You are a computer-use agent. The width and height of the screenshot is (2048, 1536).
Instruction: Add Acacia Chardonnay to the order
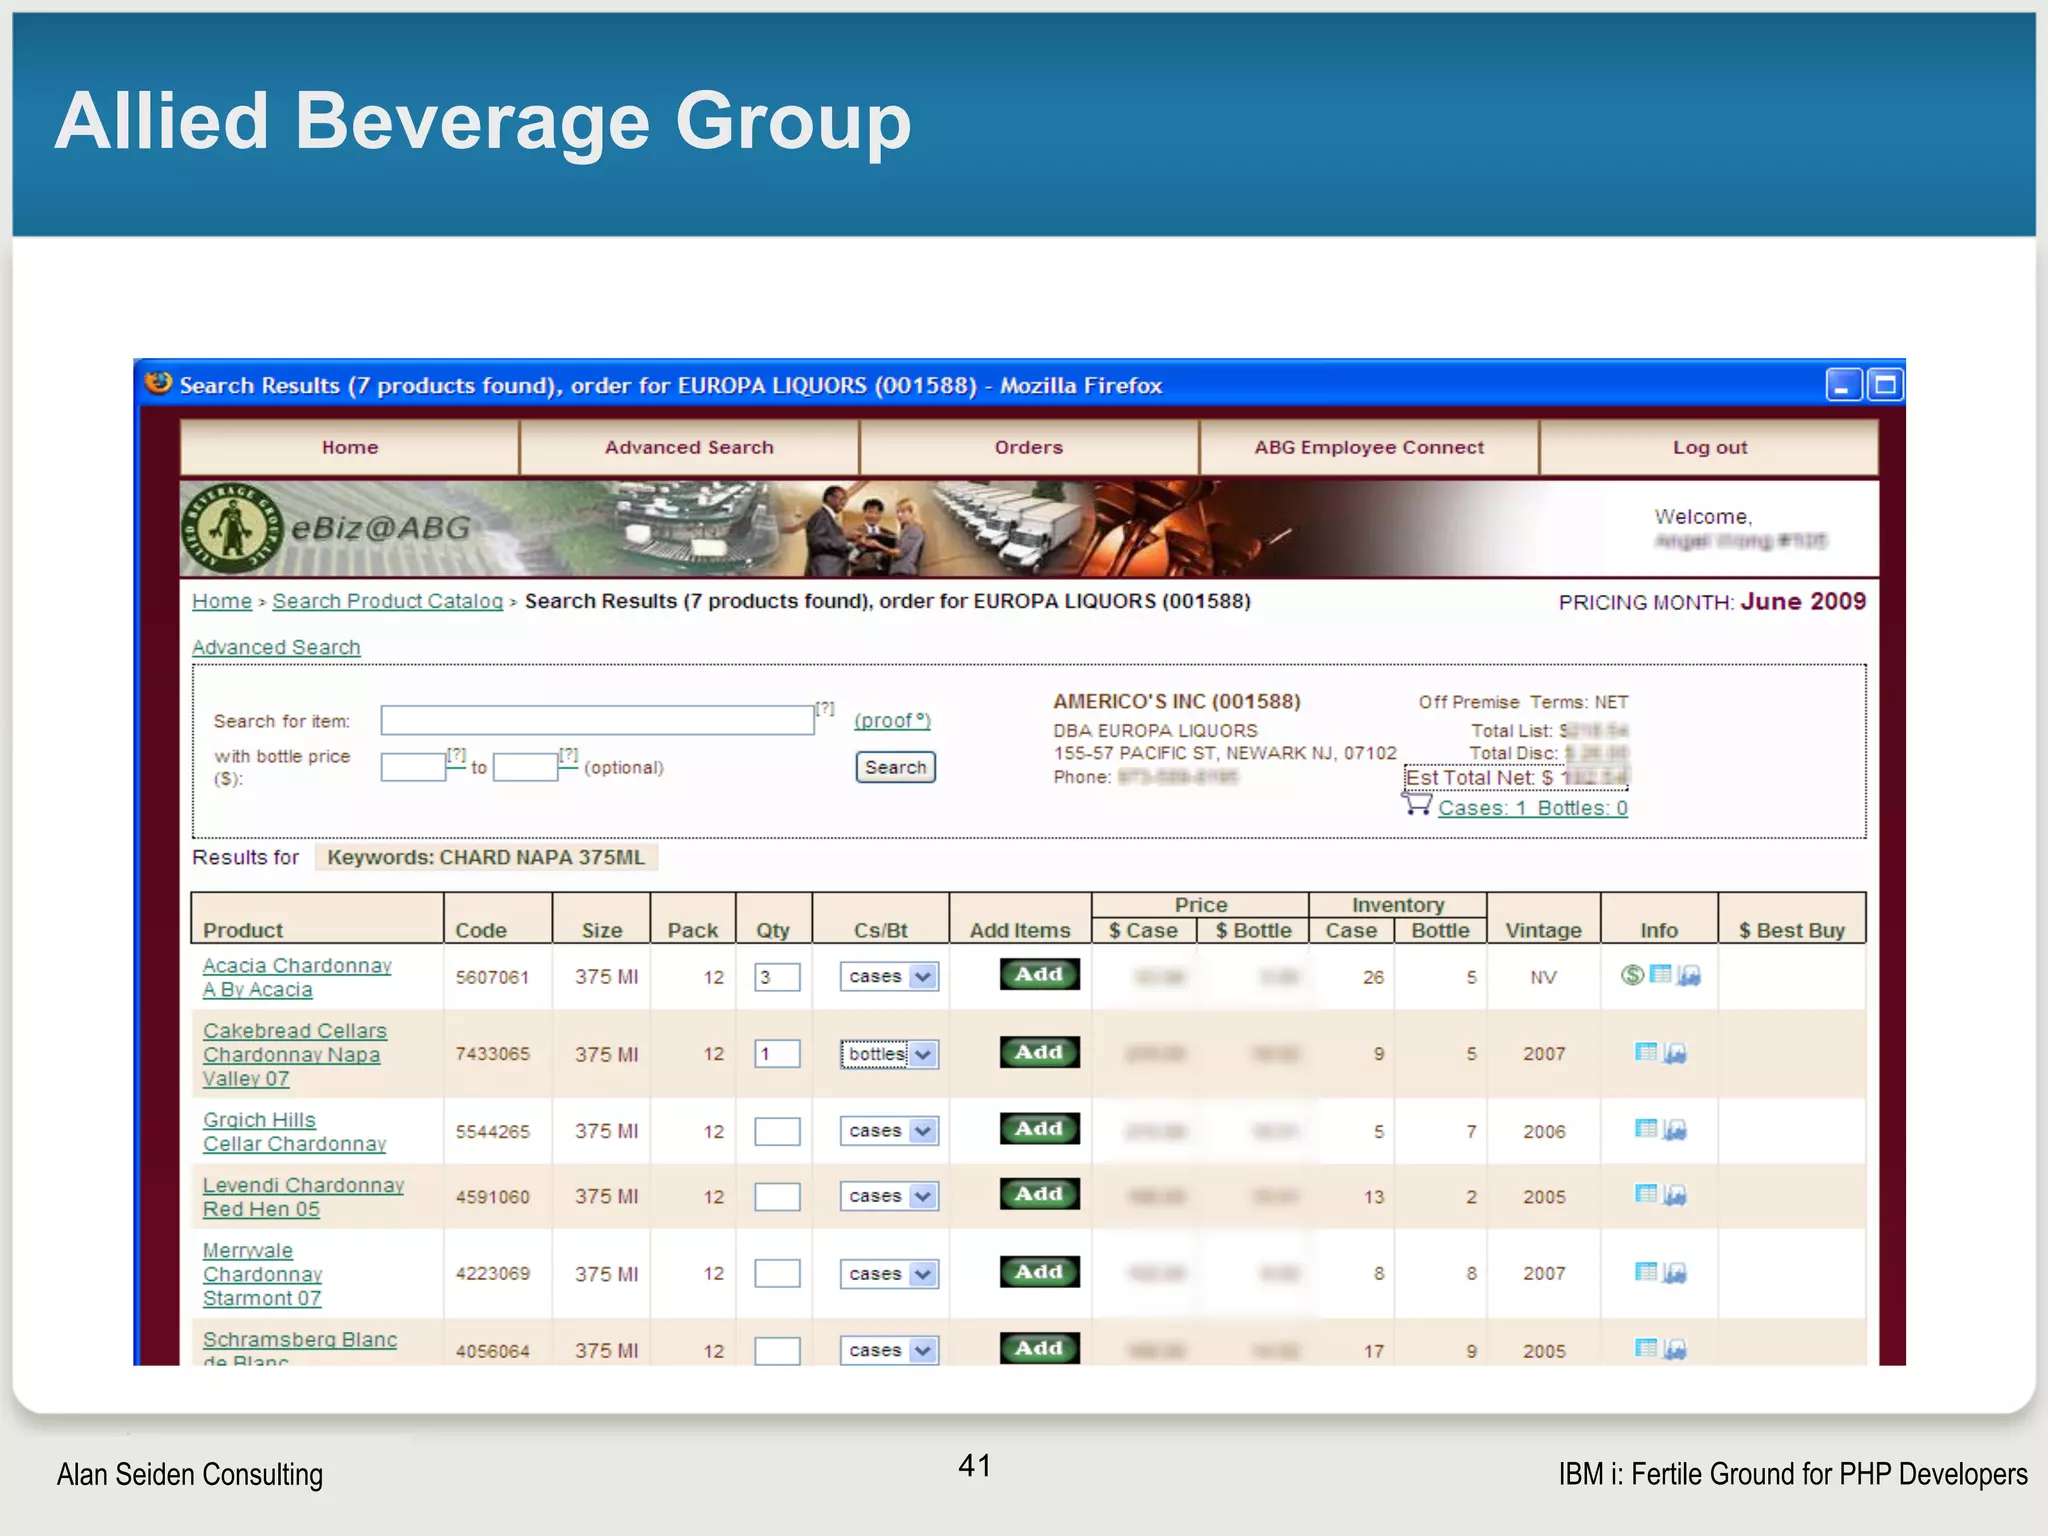click(1040, 974)
